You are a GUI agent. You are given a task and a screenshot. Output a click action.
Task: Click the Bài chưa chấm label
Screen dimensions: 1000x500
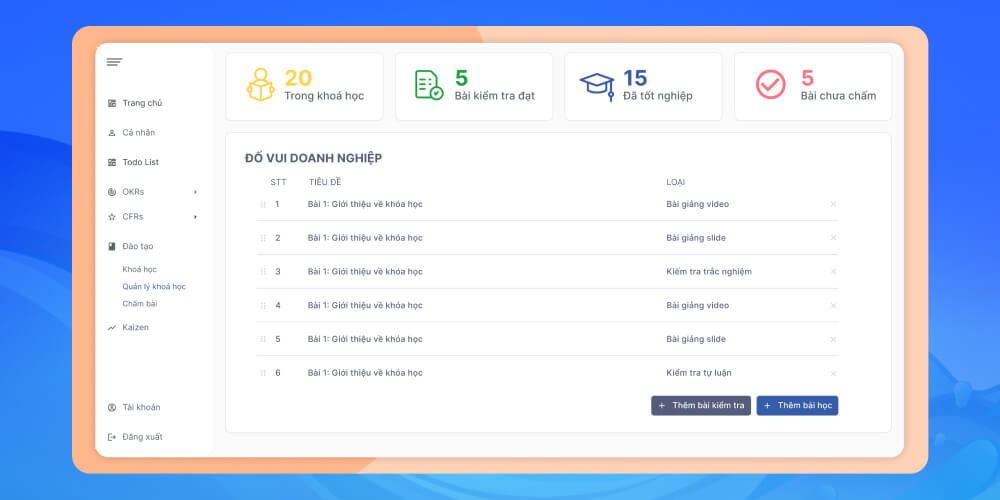[x=839, y=96]
